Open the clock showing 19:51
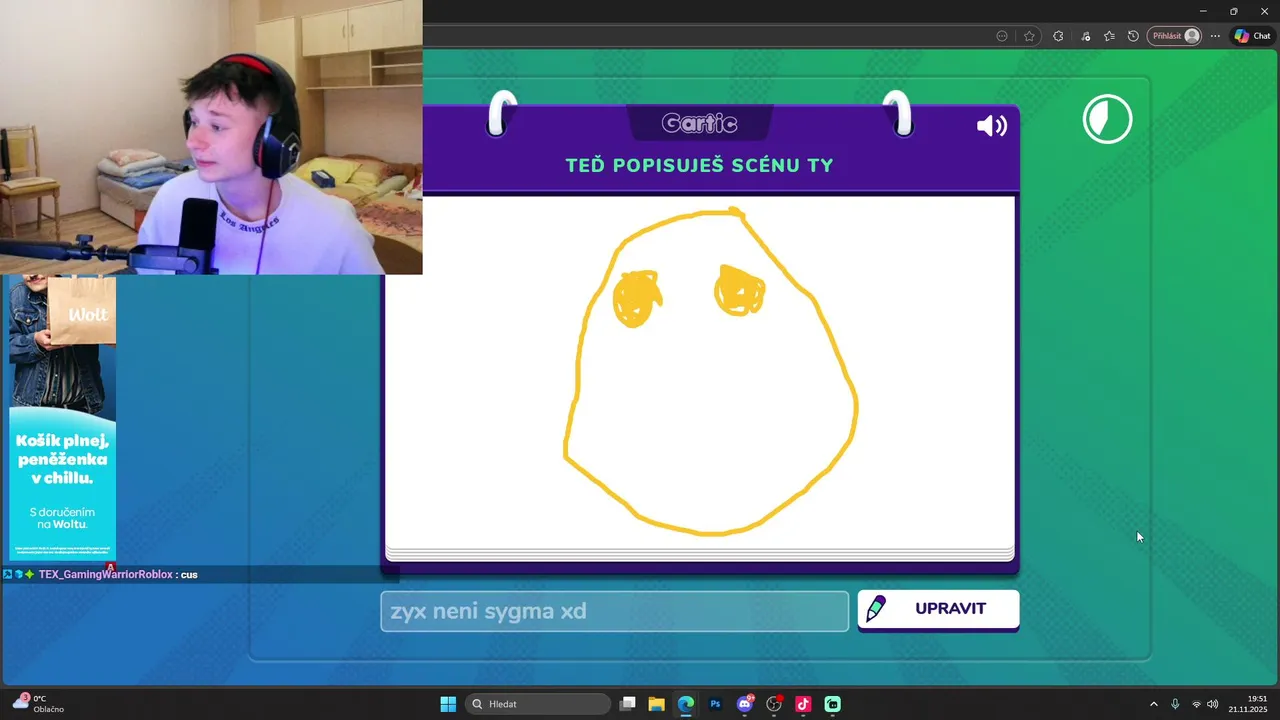This screenshot has height=720, width=1280. click(1247, 703)
